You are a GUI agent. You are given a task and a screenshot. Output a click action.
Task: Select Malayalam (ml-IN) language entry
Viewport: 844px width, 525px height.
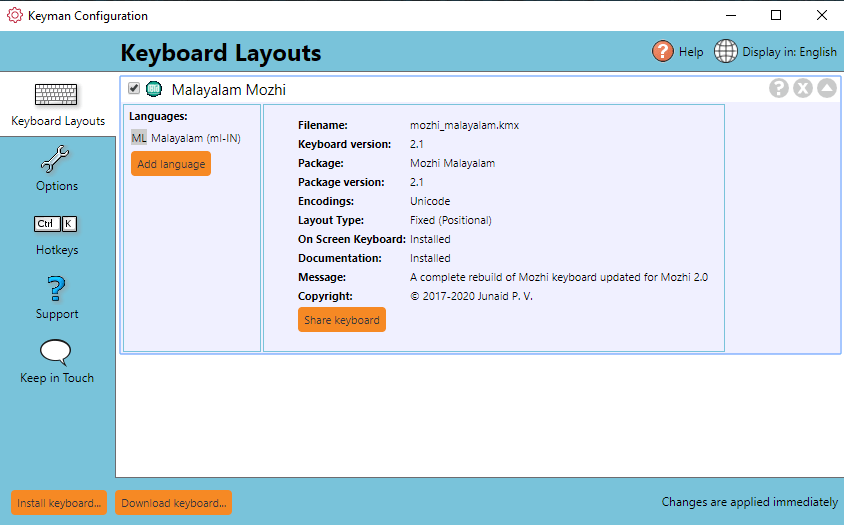(196, 138)
